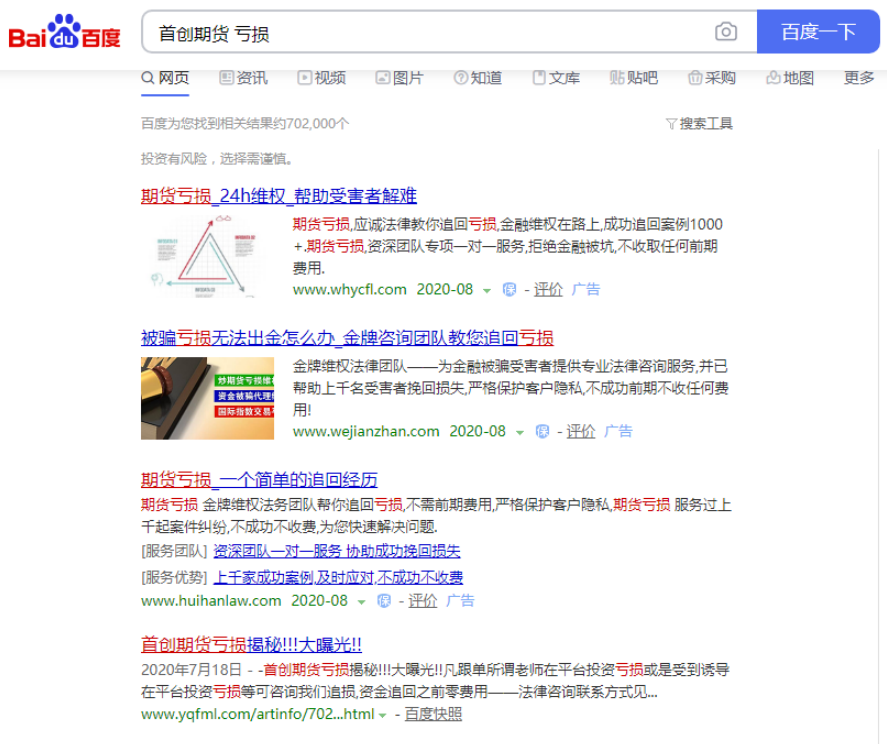Click the date 2020年7月18日
Viewport: 887px width, 744px height.
pyautogui.click(x=191, y=670)
